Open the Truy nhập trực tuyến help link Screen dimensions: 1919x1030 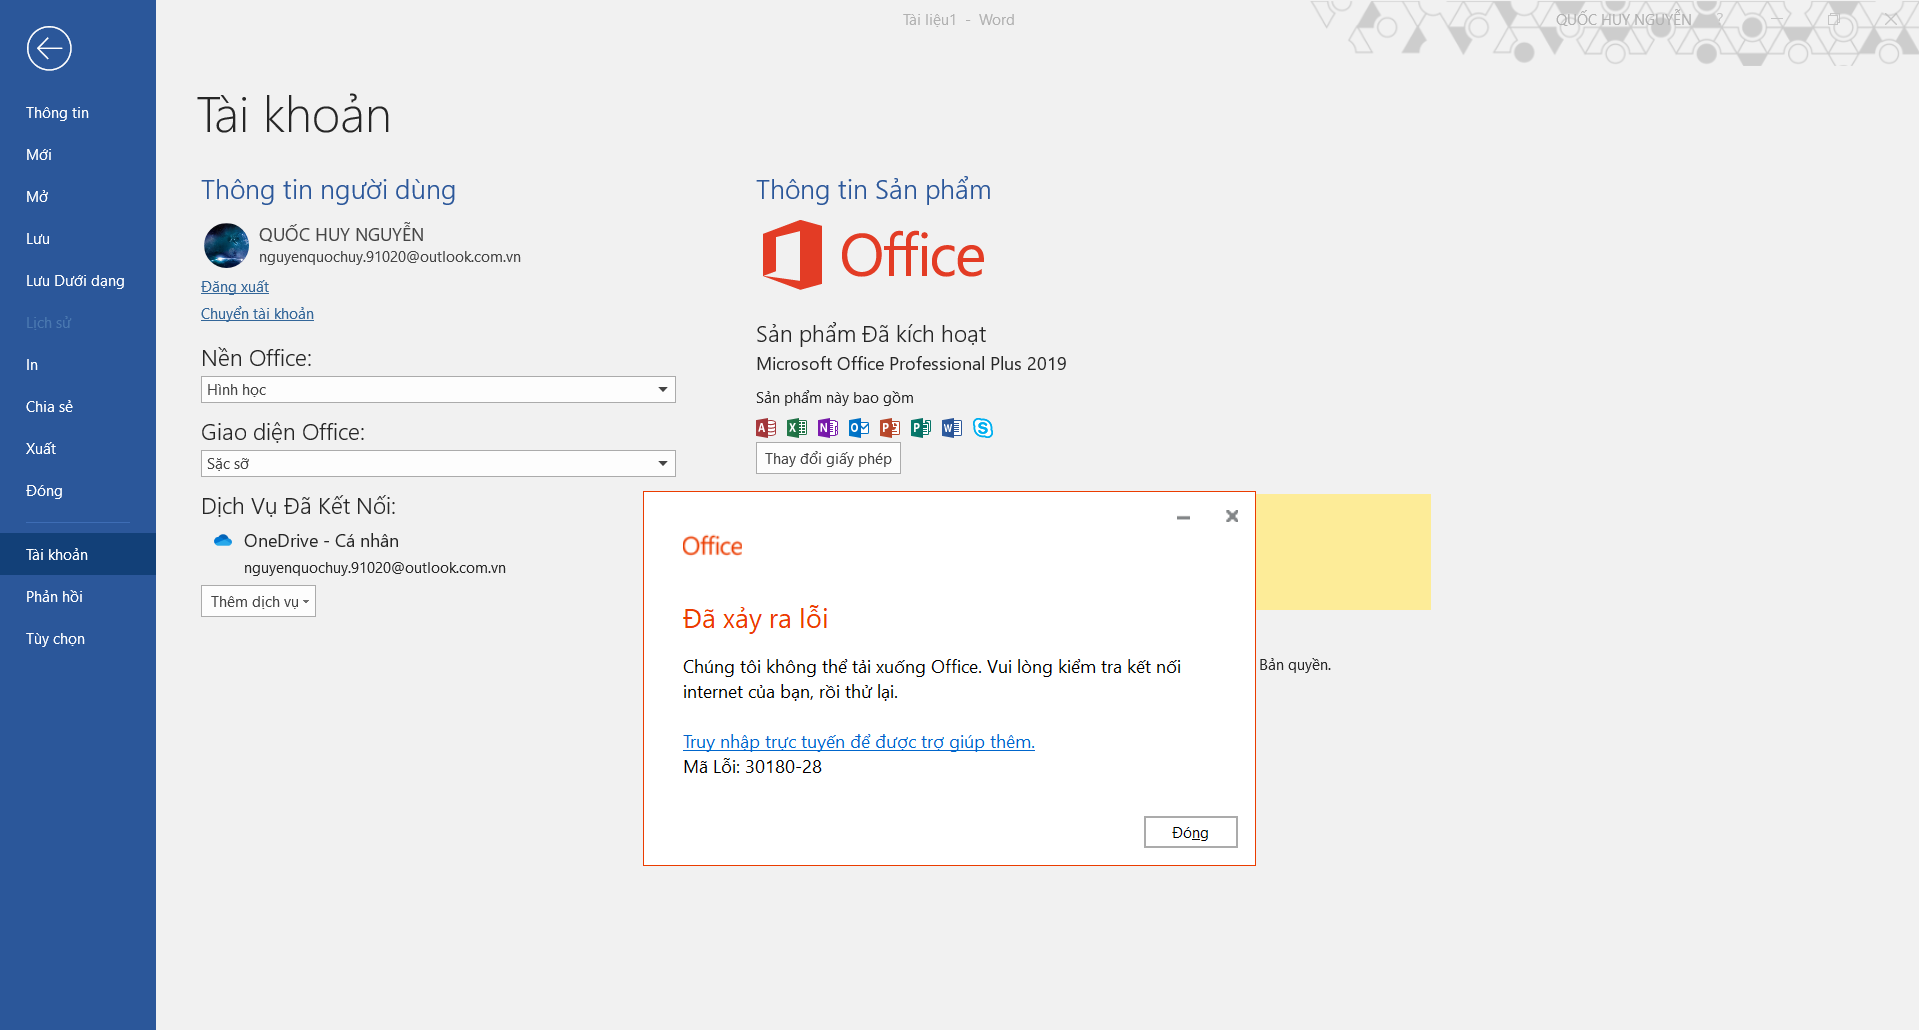[858, 742]
